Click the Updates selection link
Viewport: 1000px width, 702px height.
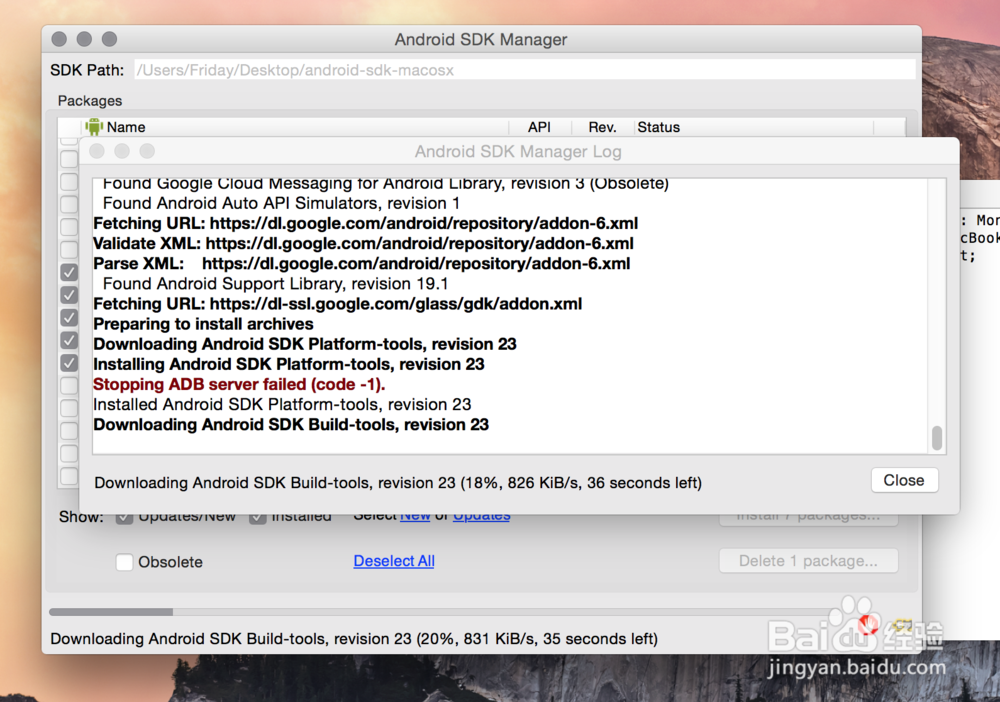coord(482,516)
